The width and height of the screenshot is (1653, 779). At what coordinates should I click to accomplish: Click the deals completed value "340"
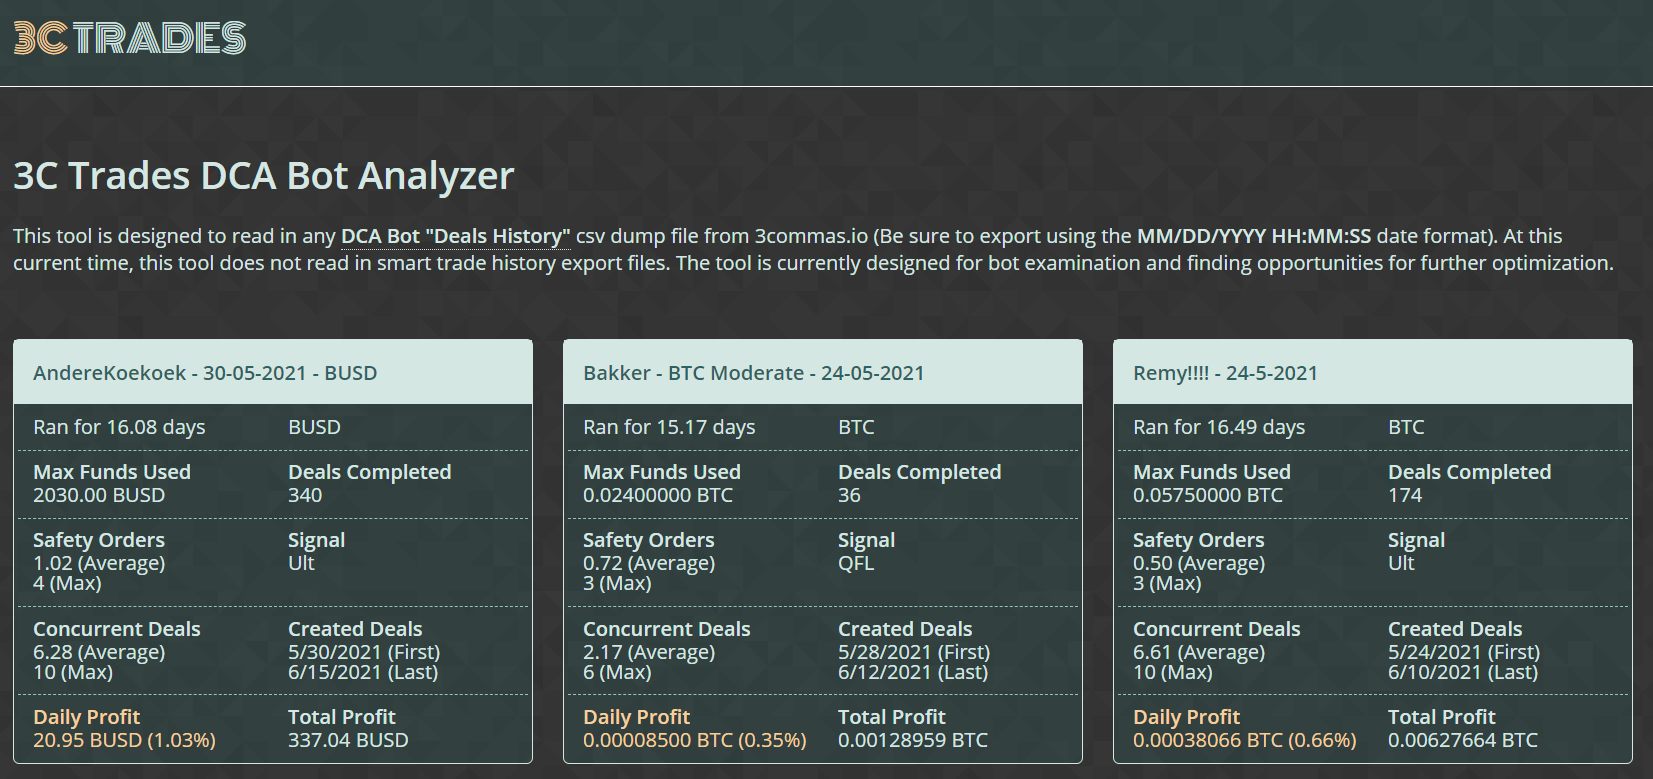click(x=305, y=495)
